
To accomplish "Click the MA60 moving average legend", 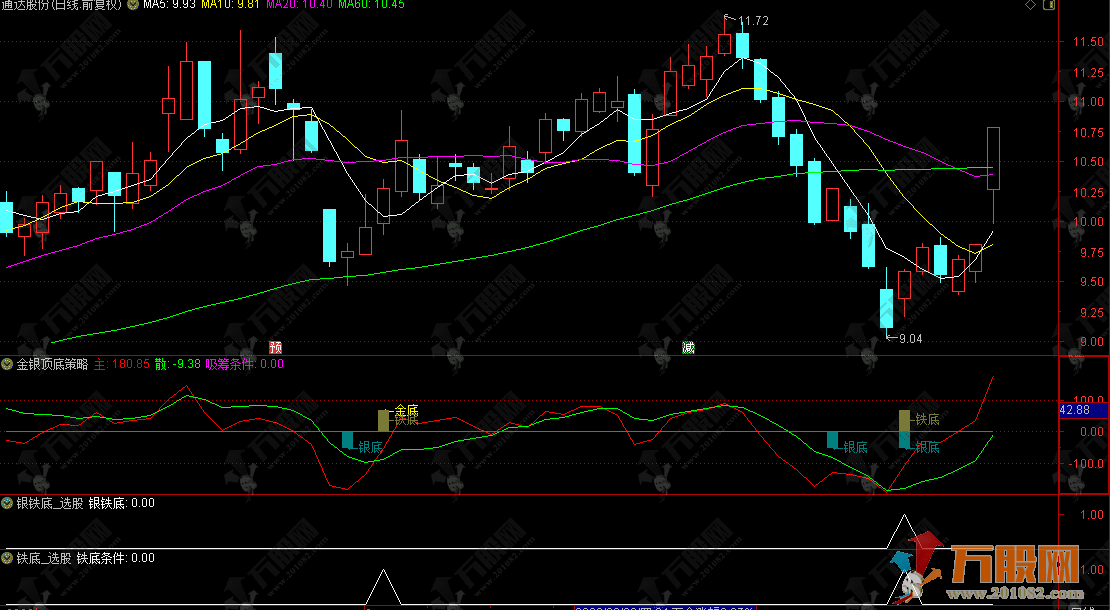I will tap(357, 5).
